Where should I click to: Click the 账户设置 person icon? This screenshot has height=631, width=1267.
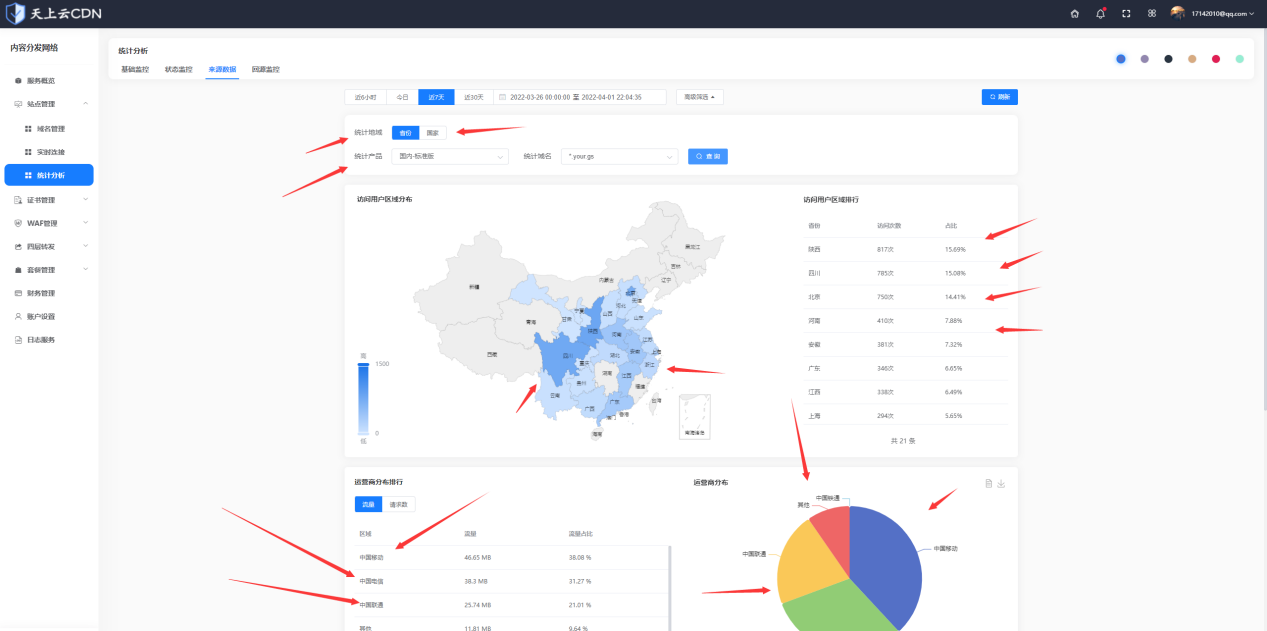coord(18,316)
